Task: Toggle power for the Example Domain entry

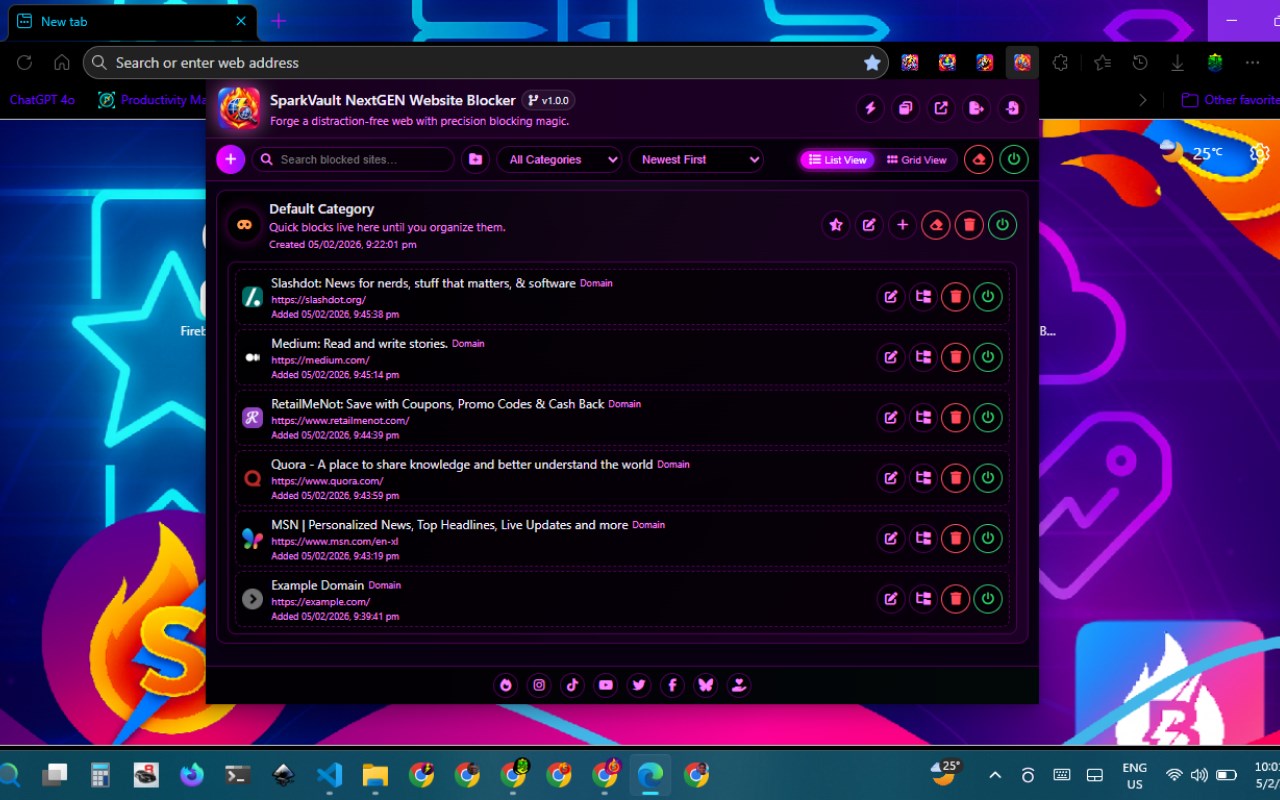Action: [x=988, y=599]
